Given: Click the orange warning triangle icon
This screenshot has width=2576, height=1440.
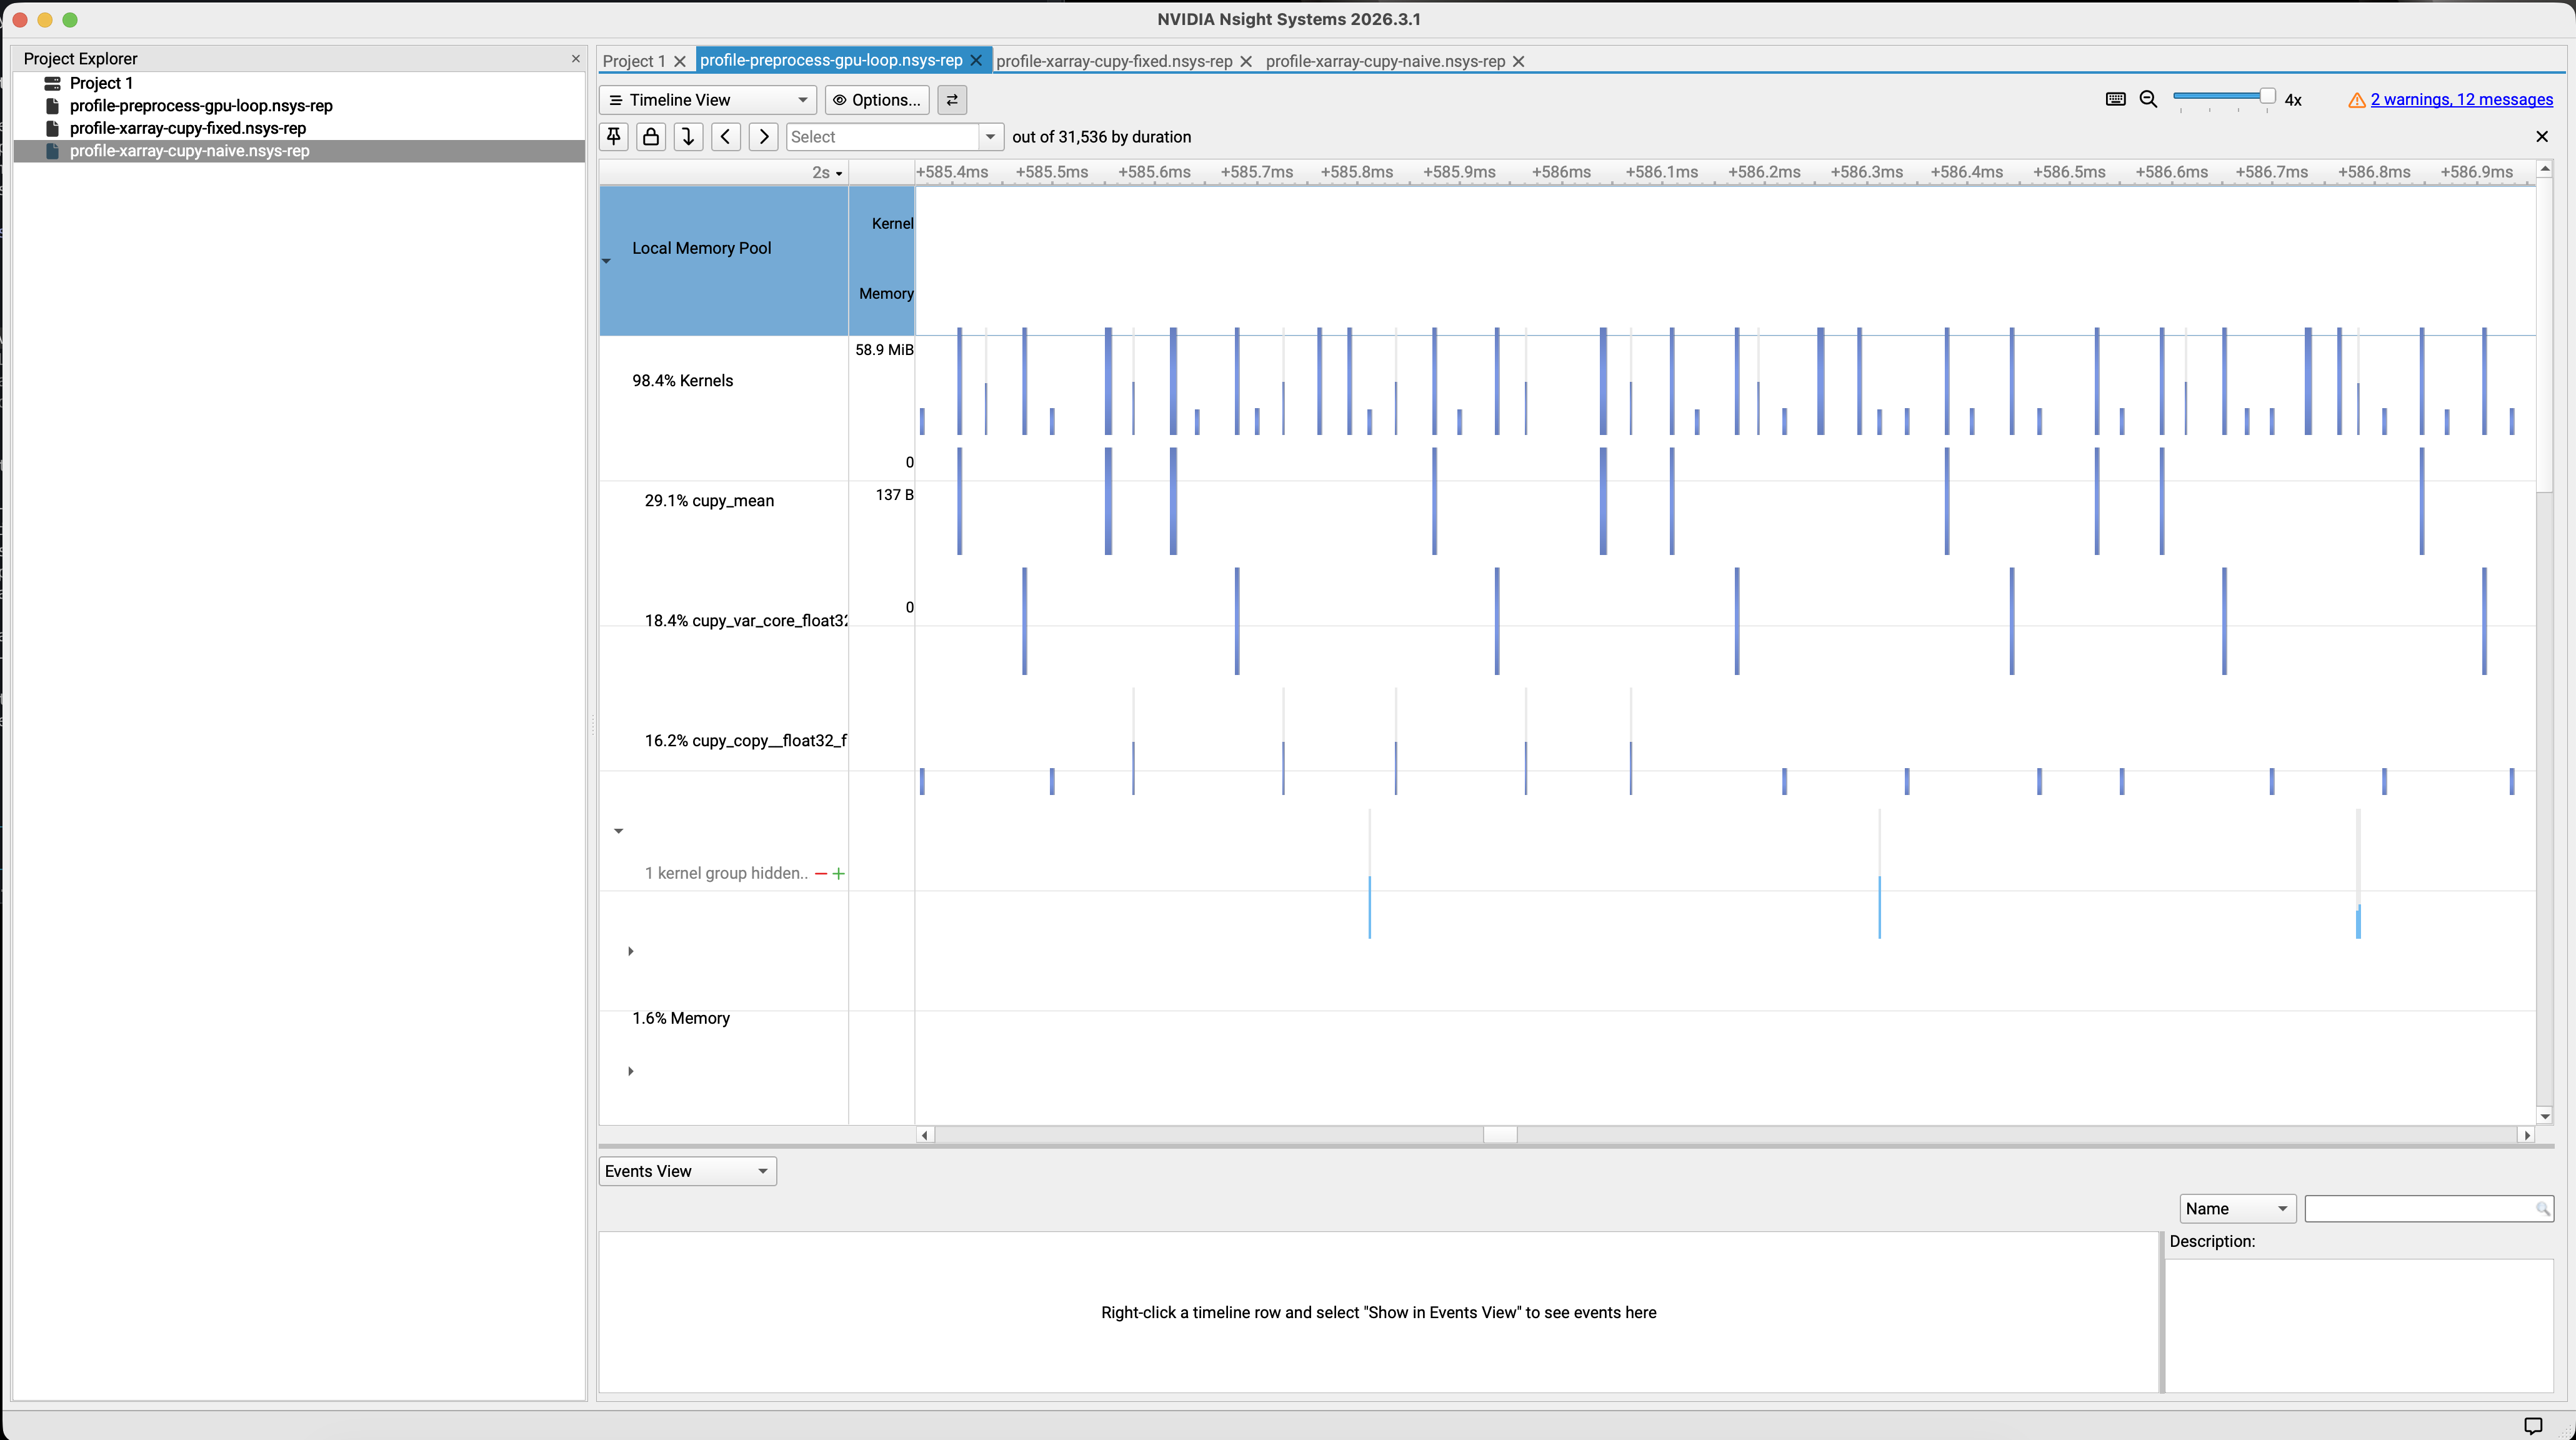Looking at the screenshot, I should [x=2357, y=100].
